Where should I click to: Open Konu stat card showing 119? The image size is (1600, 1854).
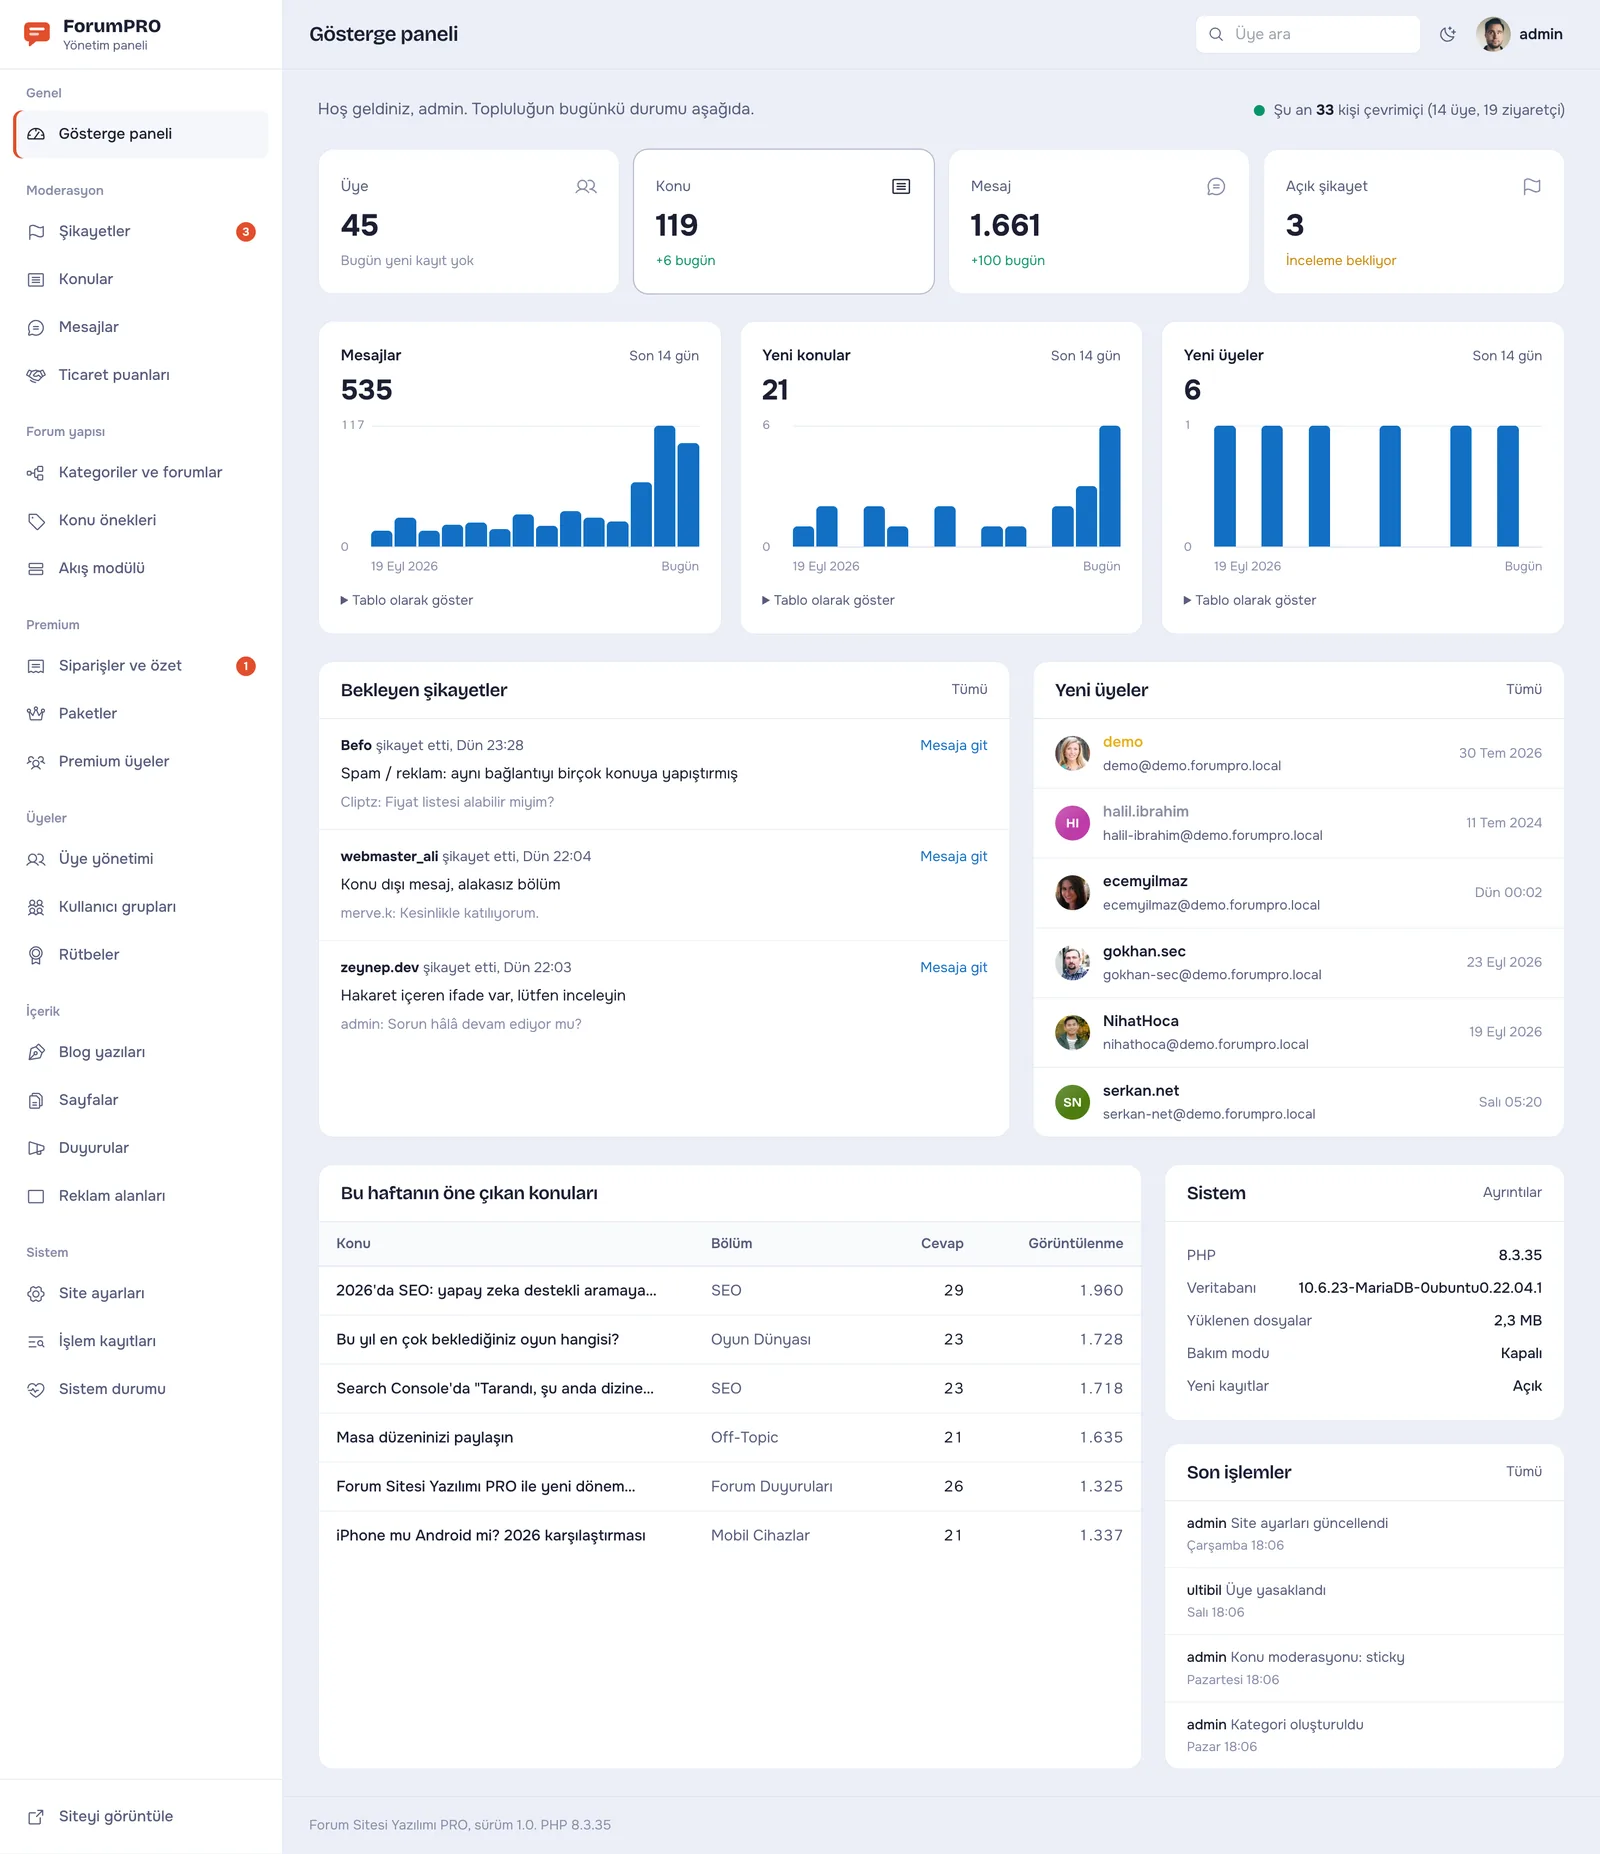[x=784, y=222]
